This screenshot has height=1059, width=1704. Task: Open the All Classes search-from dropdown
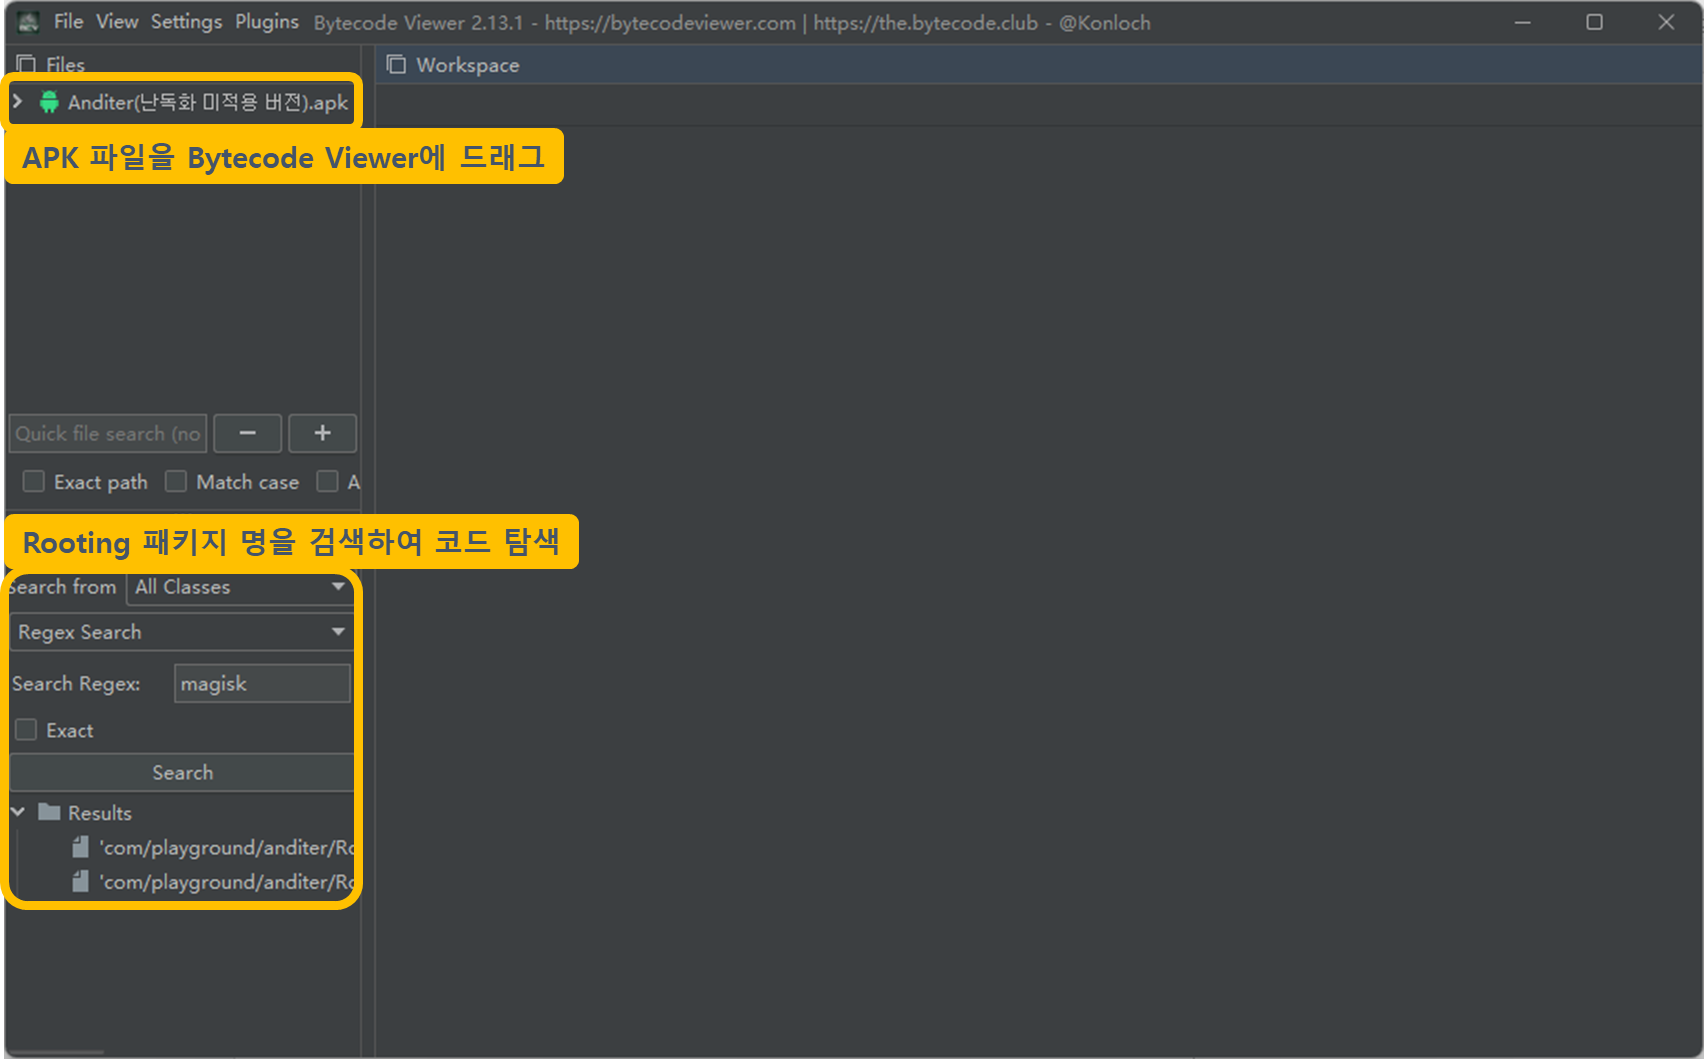pos(240,587)
